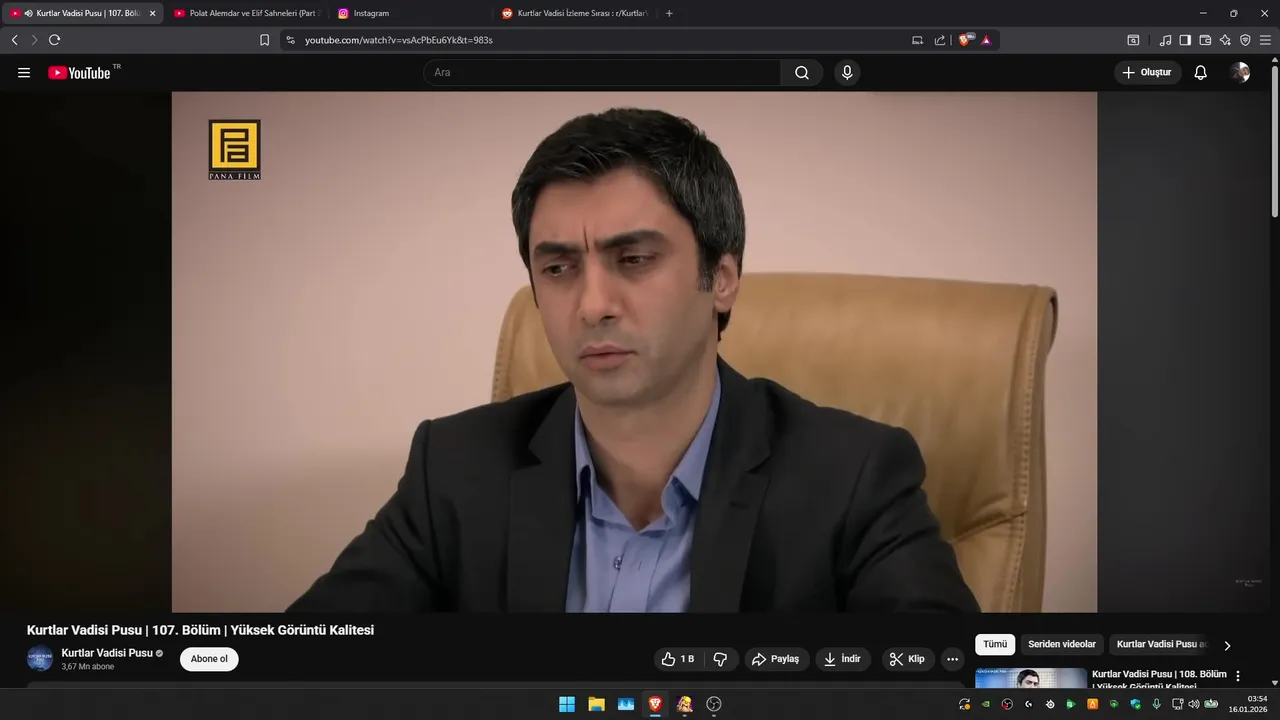This screenshot has height=720, width=1280.
Task: Install app via address bar screen icon
Action: coord(917,40)
